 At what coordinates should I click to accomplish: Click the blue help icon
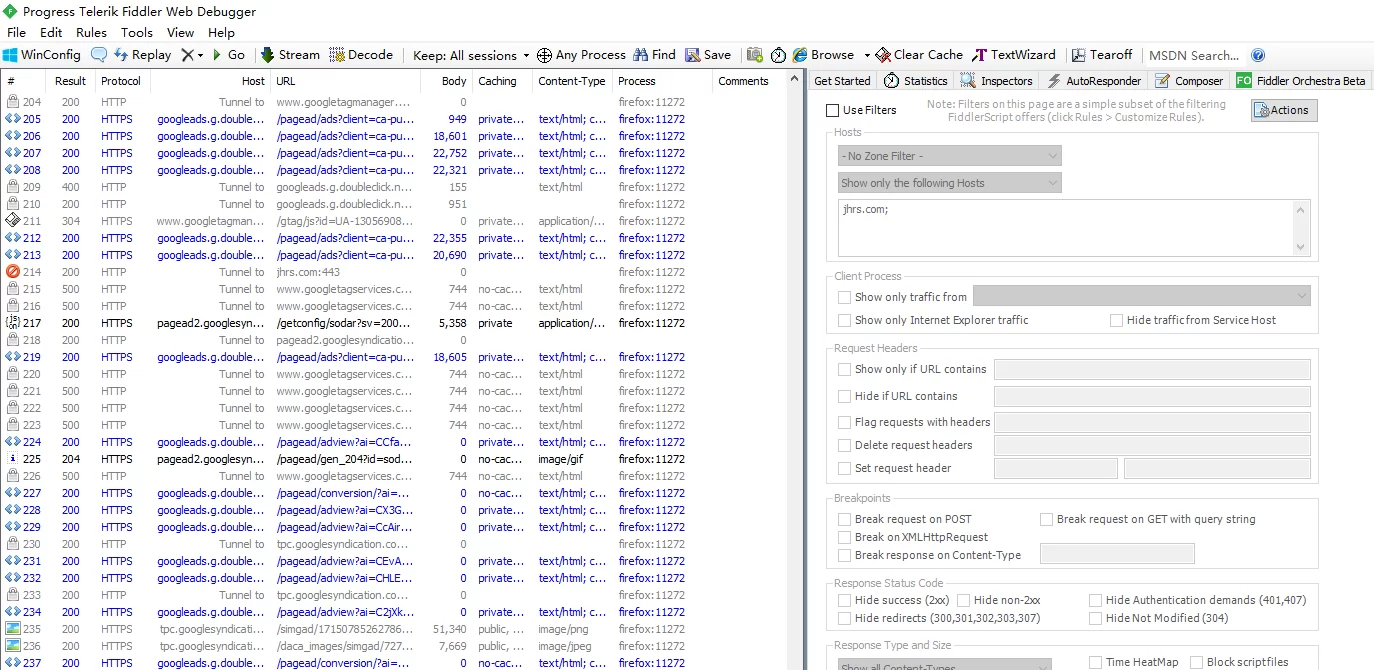tap(1258, 55)
